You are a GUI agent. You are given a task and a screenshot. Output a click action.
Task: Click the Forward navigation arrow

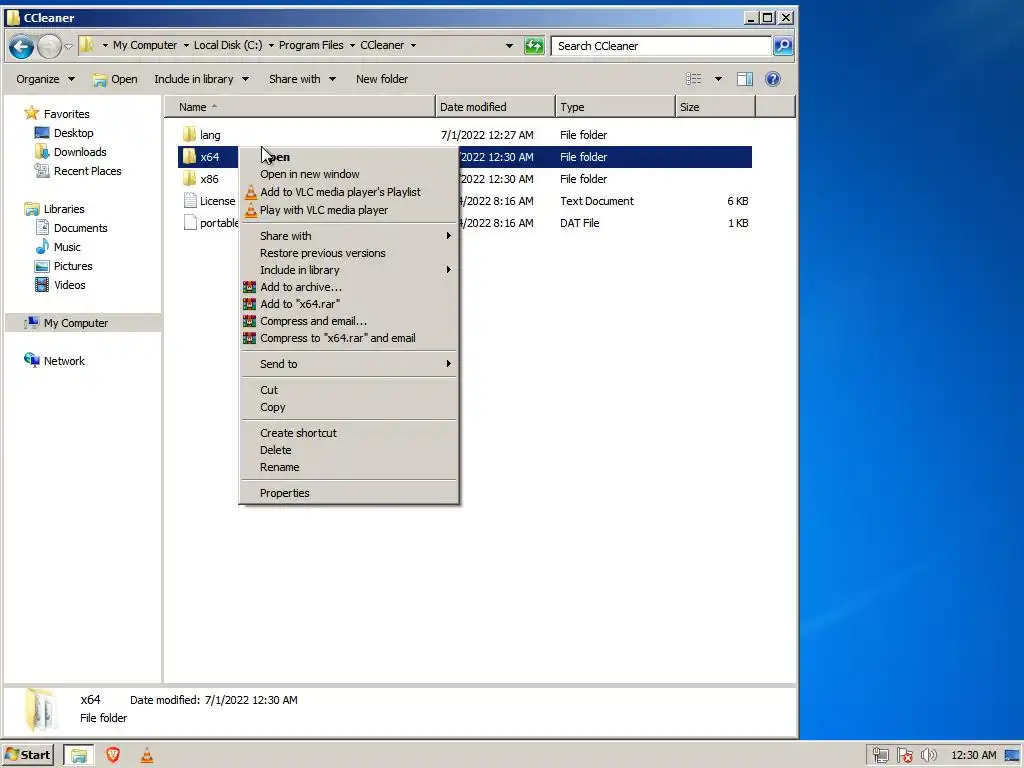tap(49, 46)
